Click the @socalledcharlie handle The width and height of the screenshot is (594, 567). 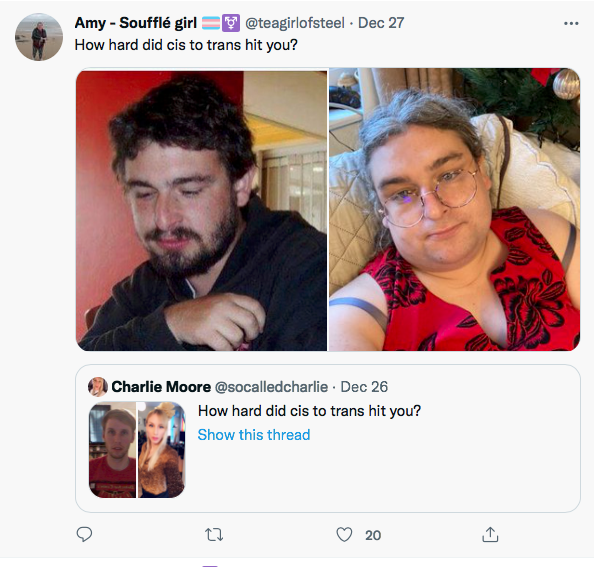(271, 387)
